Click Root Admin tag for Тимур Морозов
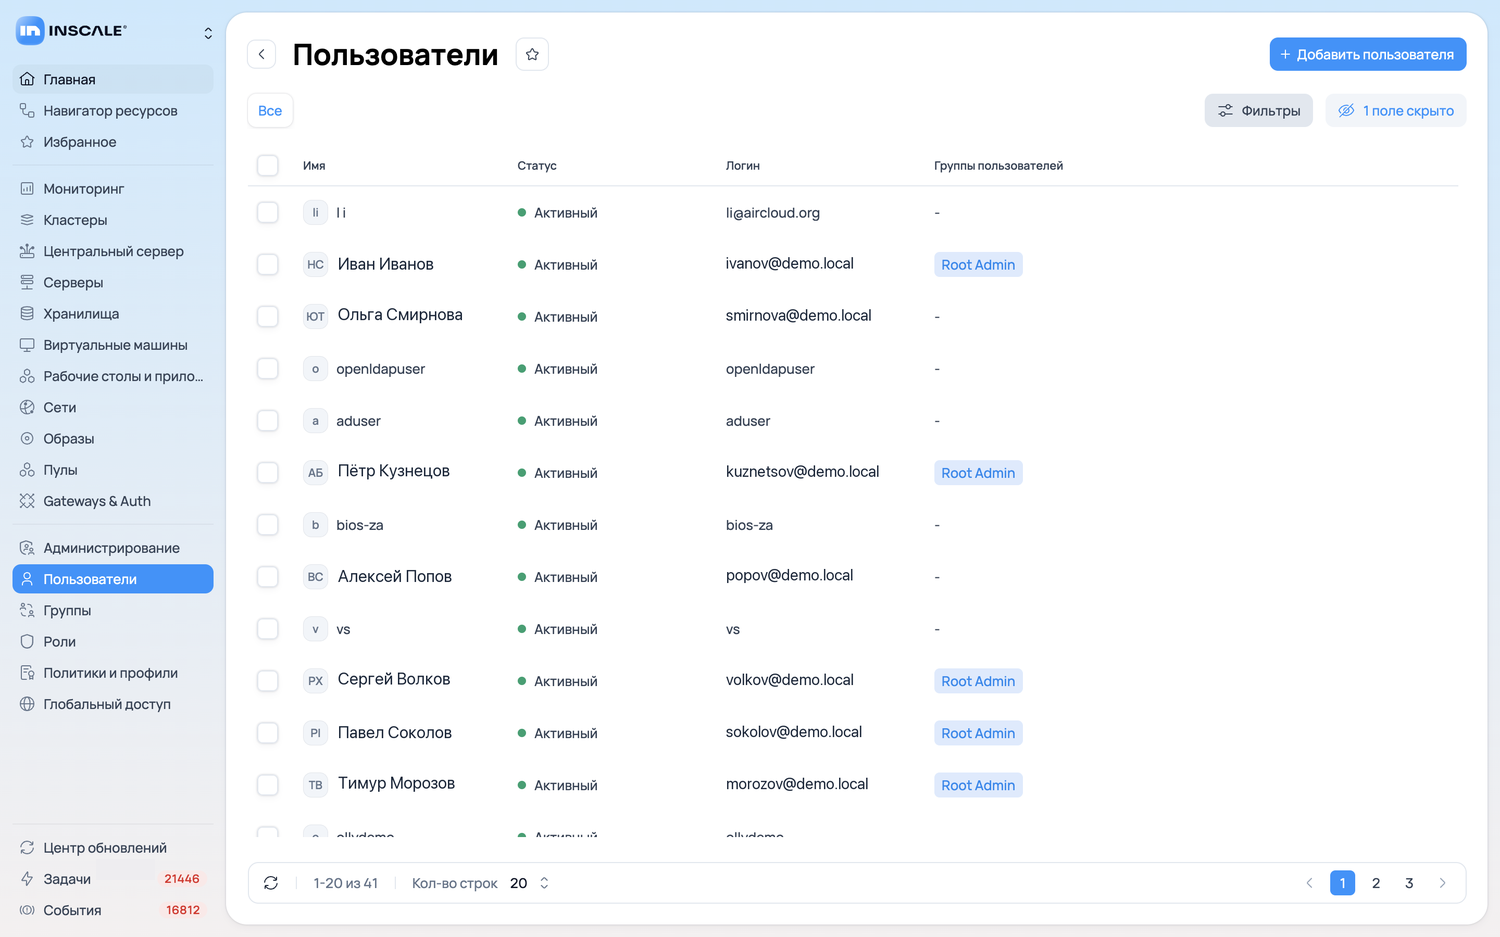 [978, 785]
